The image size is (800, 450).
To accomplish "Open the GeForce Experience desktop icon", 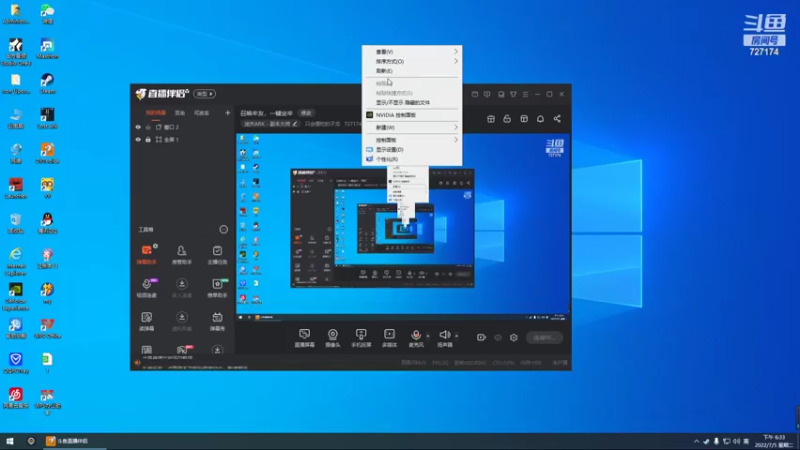I will (x=16, y=296).
